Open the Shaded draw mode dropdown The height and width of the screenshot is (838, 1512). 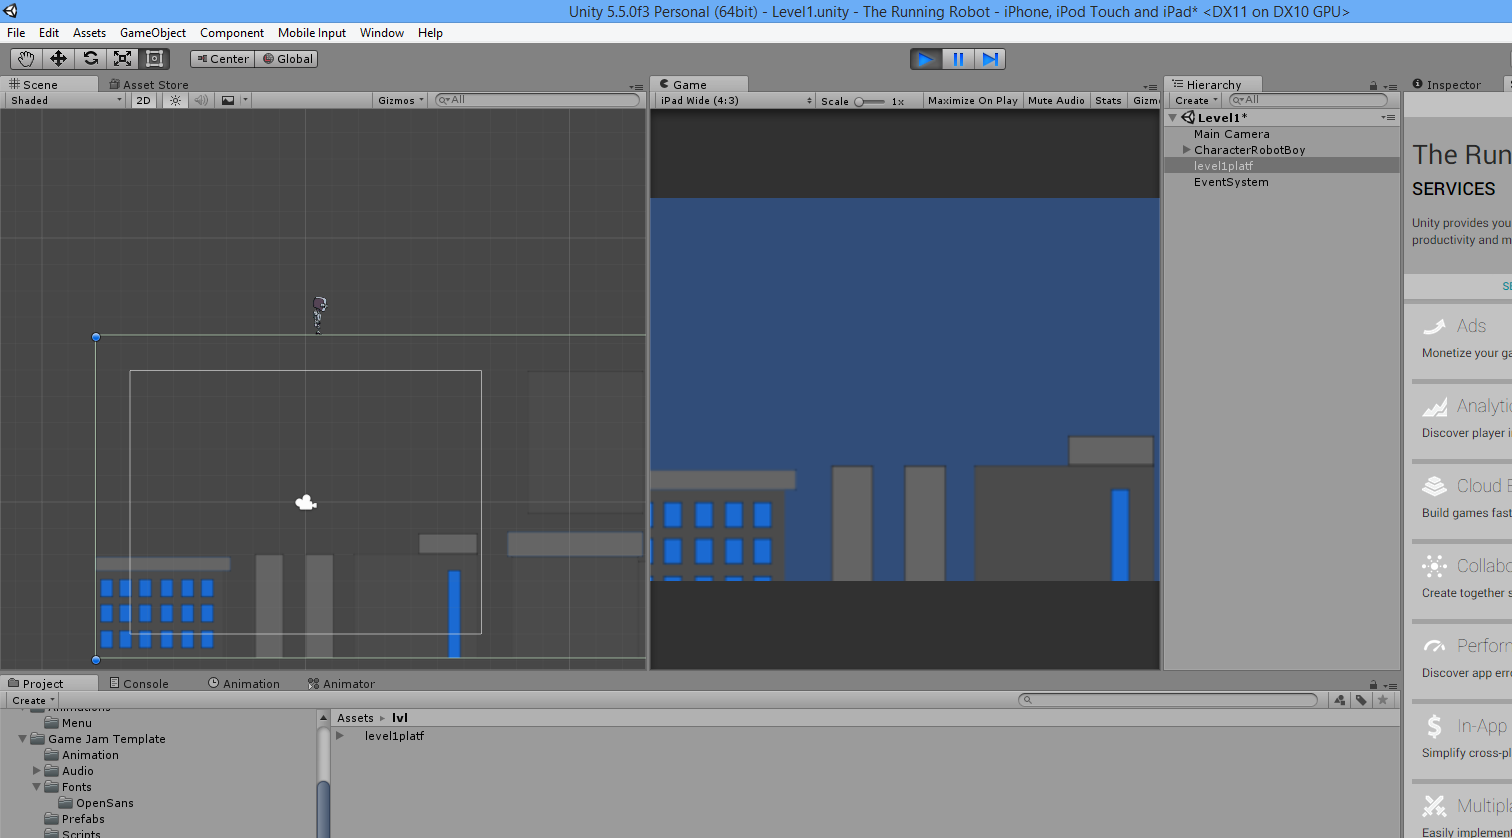click(66, 100)
